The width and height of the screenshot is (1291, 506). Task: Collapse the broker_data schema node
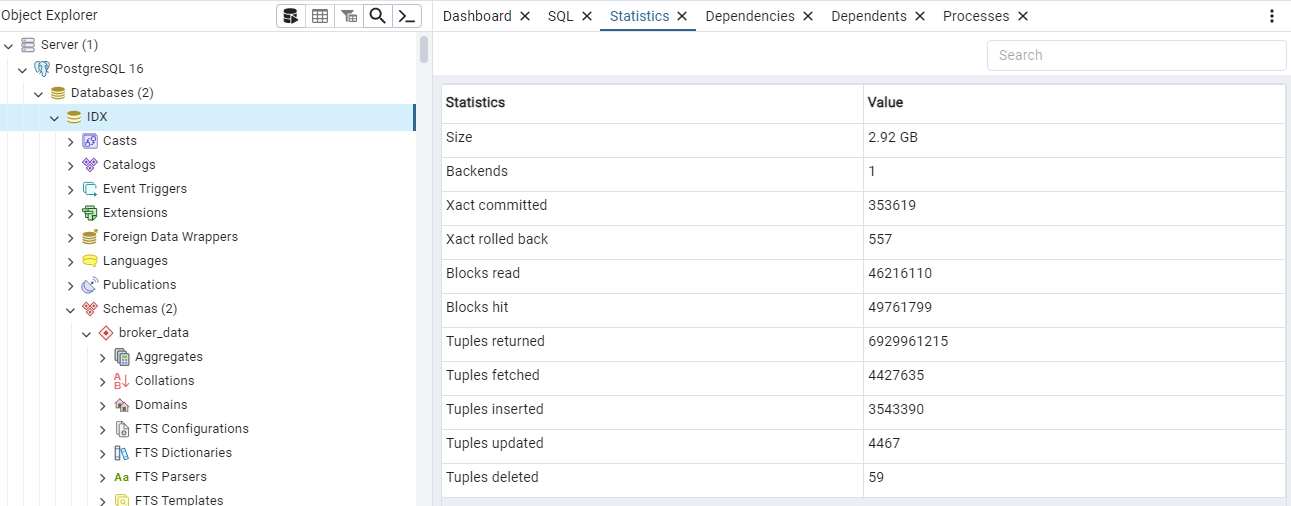pos(87,333)
